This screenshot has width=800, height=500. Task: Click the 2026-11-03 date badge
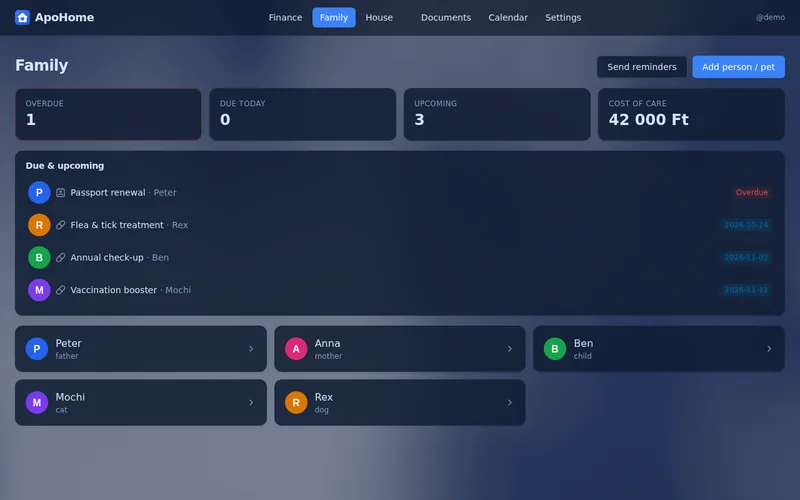tap(746, 258)
